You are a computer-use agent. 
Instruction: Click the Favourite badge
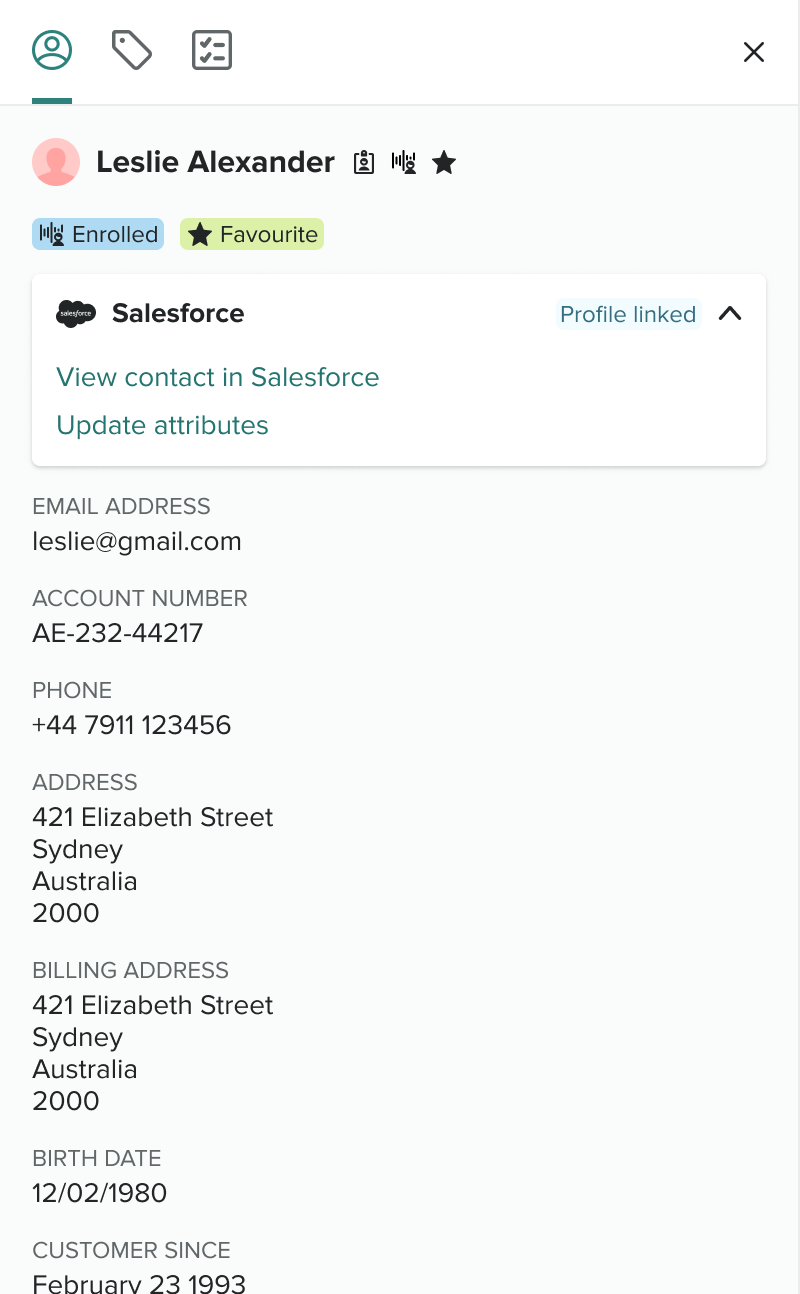252,234
